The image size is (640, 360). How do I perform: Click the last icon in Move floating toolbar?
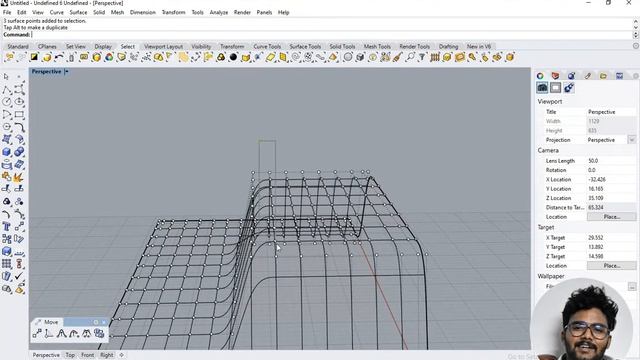[x=99, y=333]
